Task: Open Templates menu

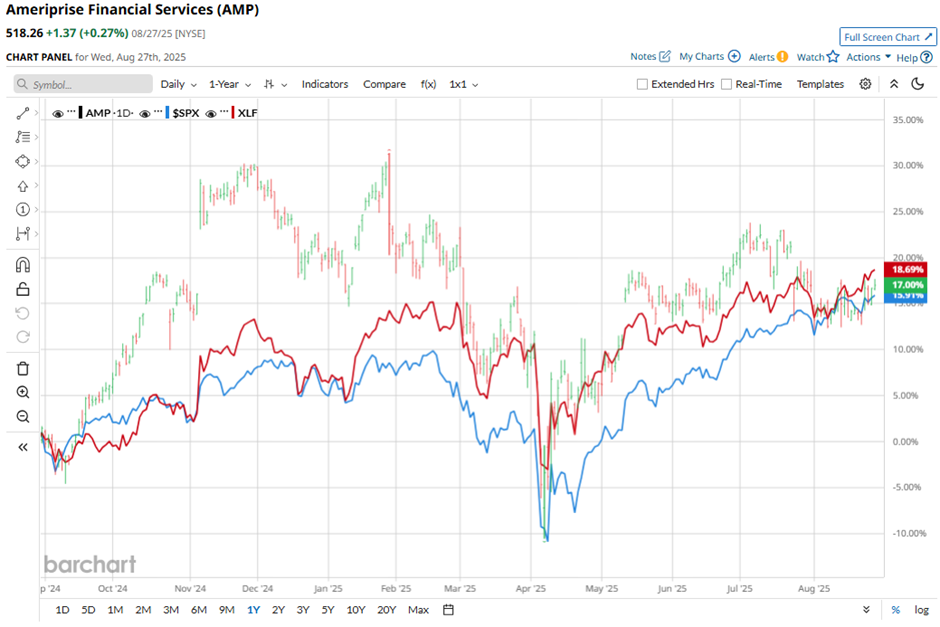Action: tap(820, 85)
